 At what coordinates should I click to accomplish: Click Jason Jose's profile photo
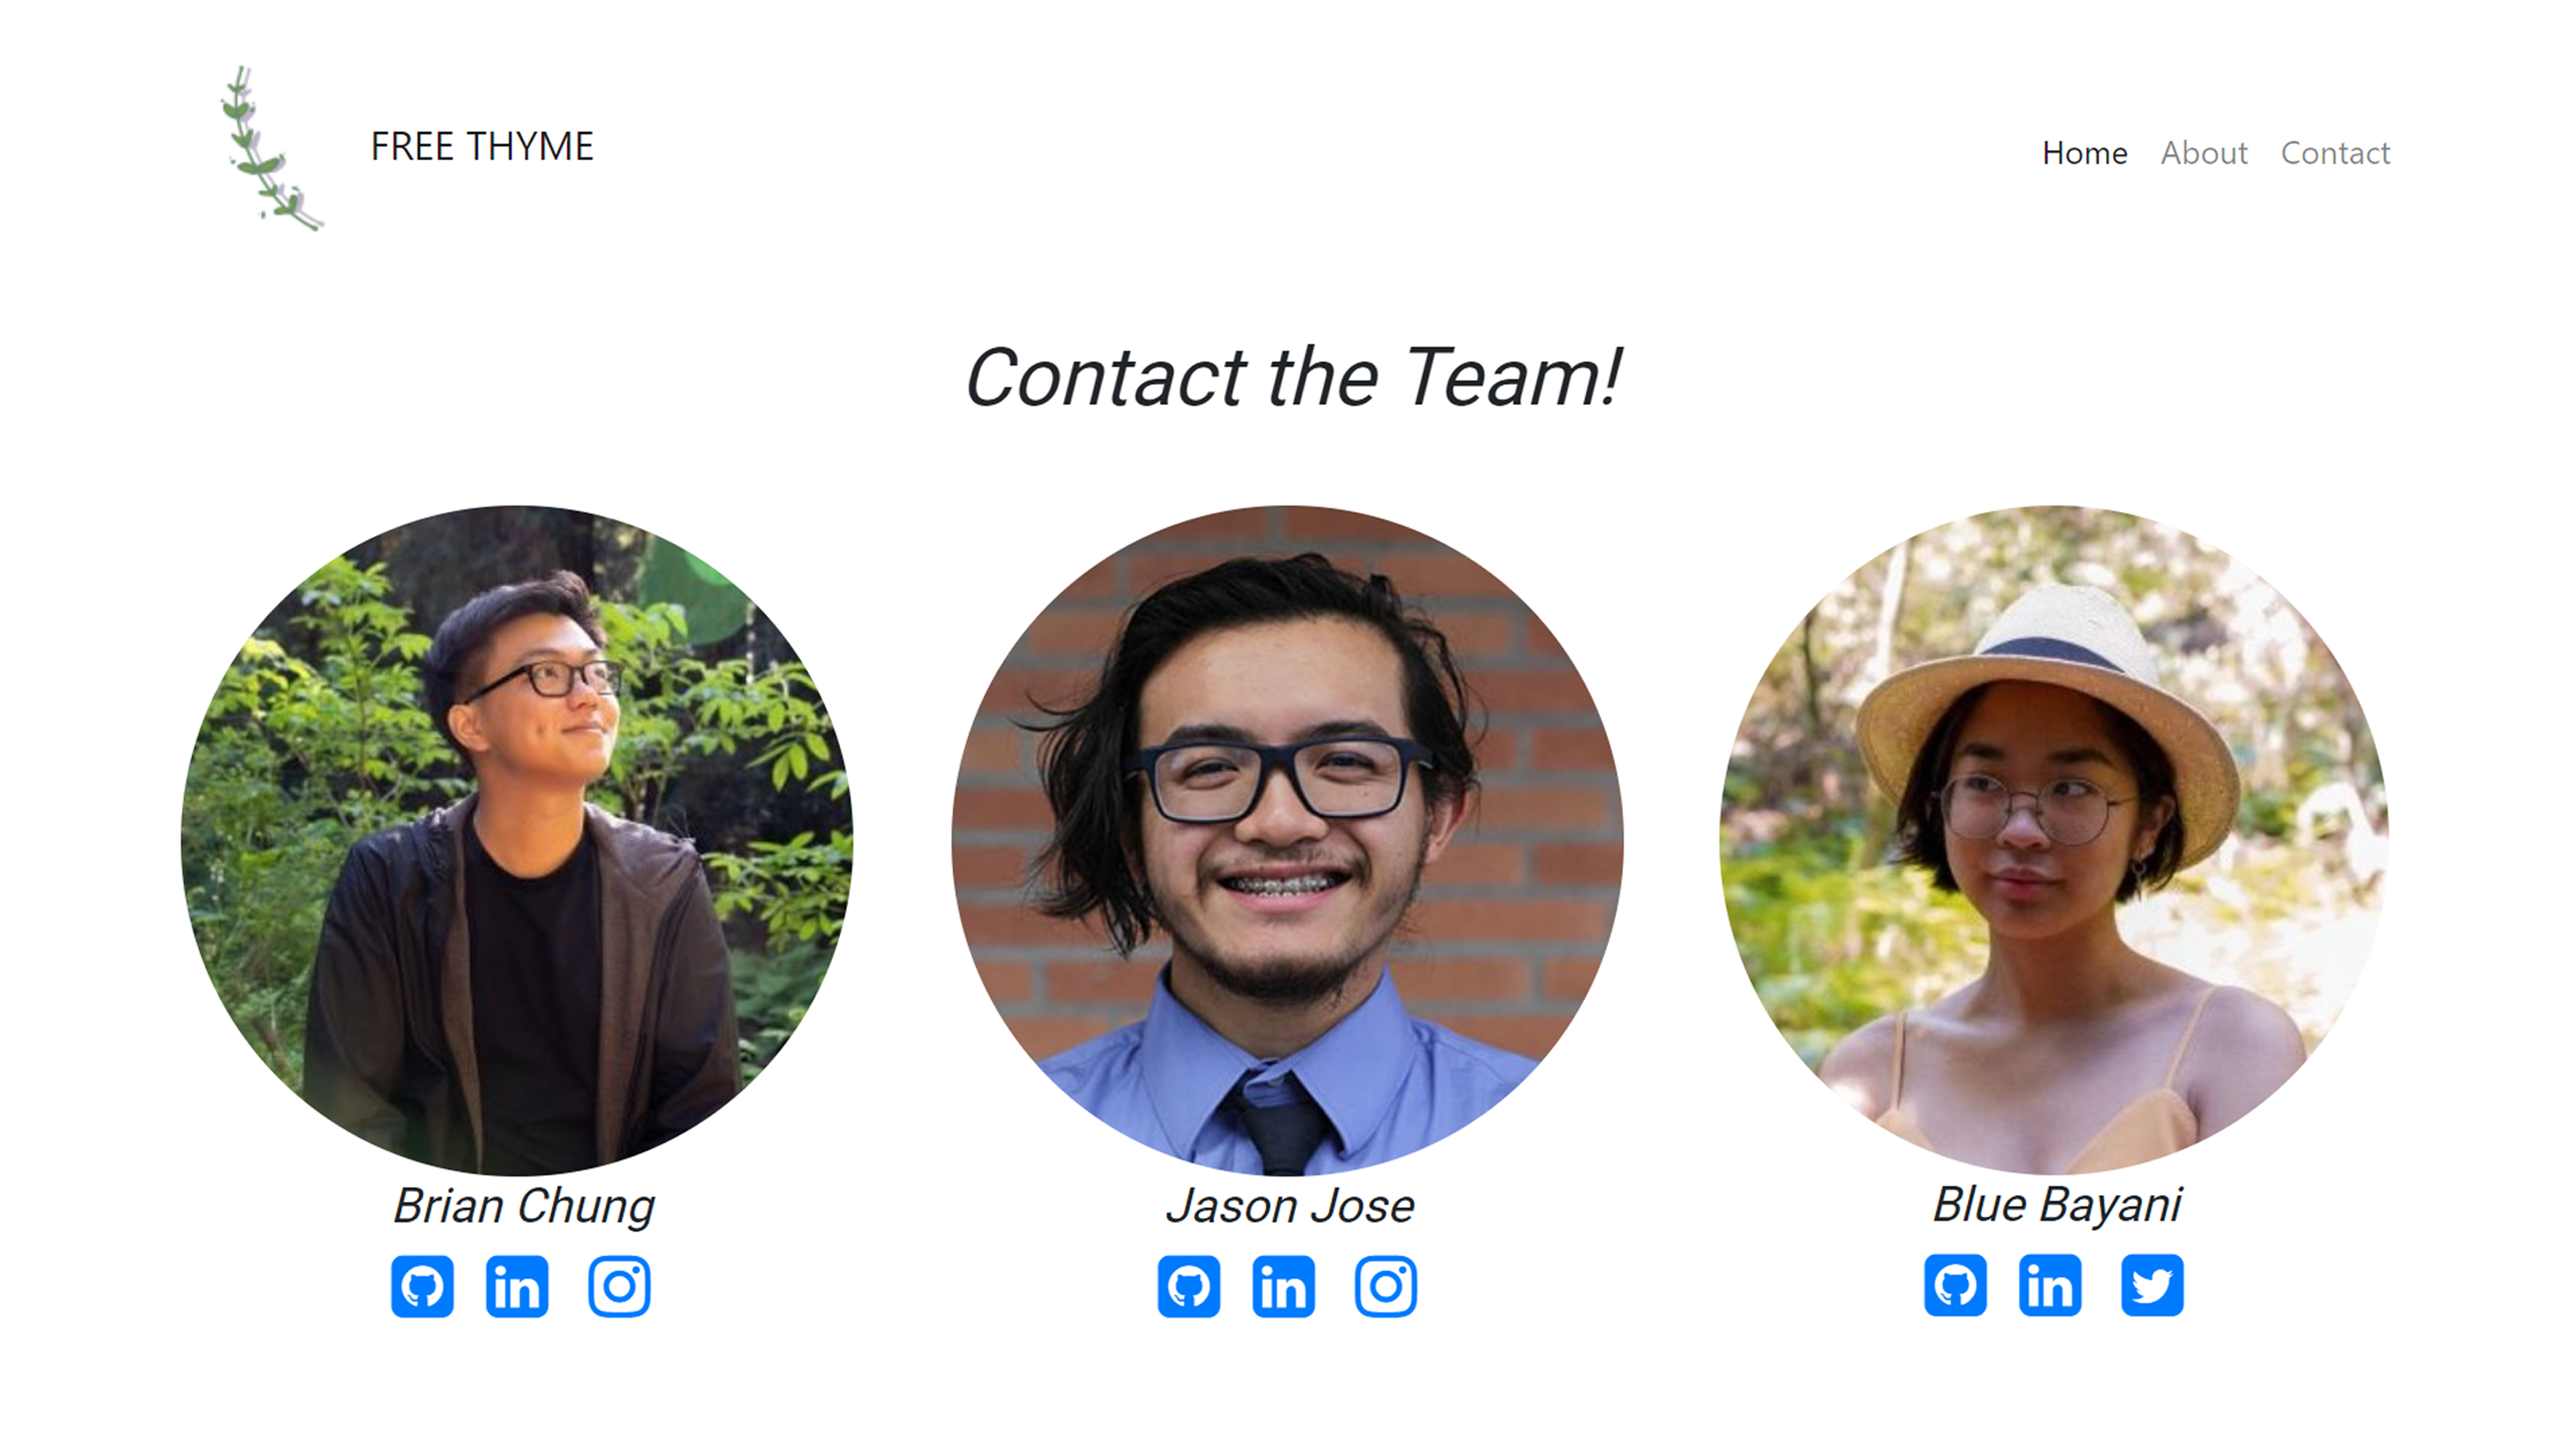[1287, 840]
